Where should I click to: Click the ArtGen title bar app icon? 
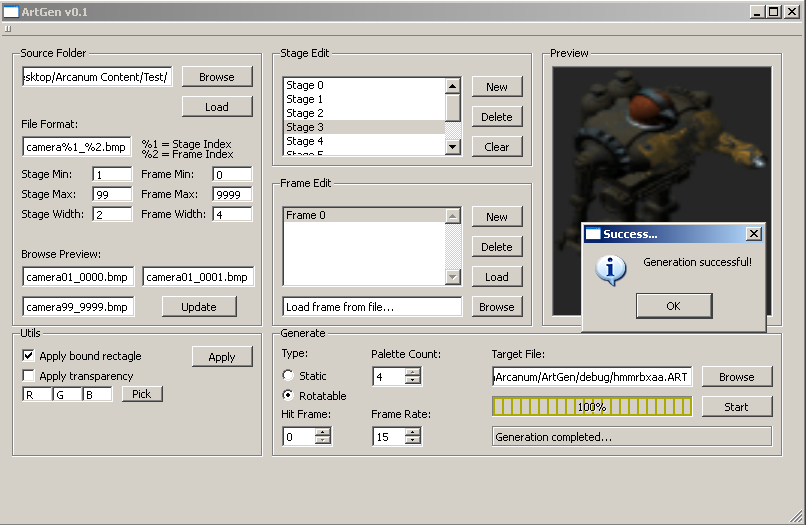10,11
